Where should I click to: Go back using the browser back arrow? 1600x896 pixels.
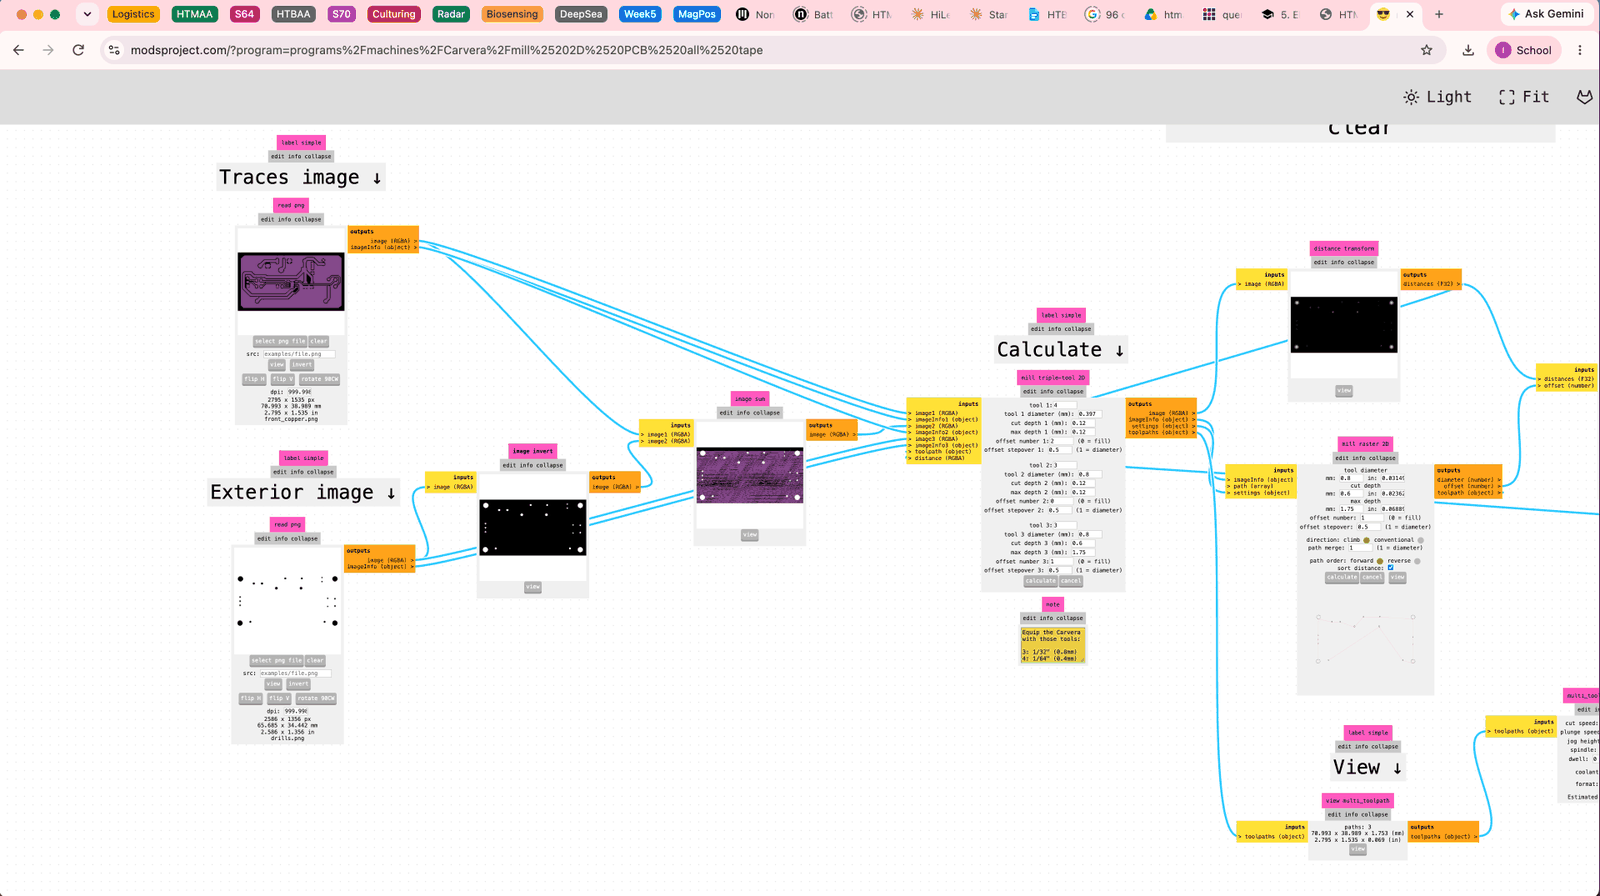(18, 50)
